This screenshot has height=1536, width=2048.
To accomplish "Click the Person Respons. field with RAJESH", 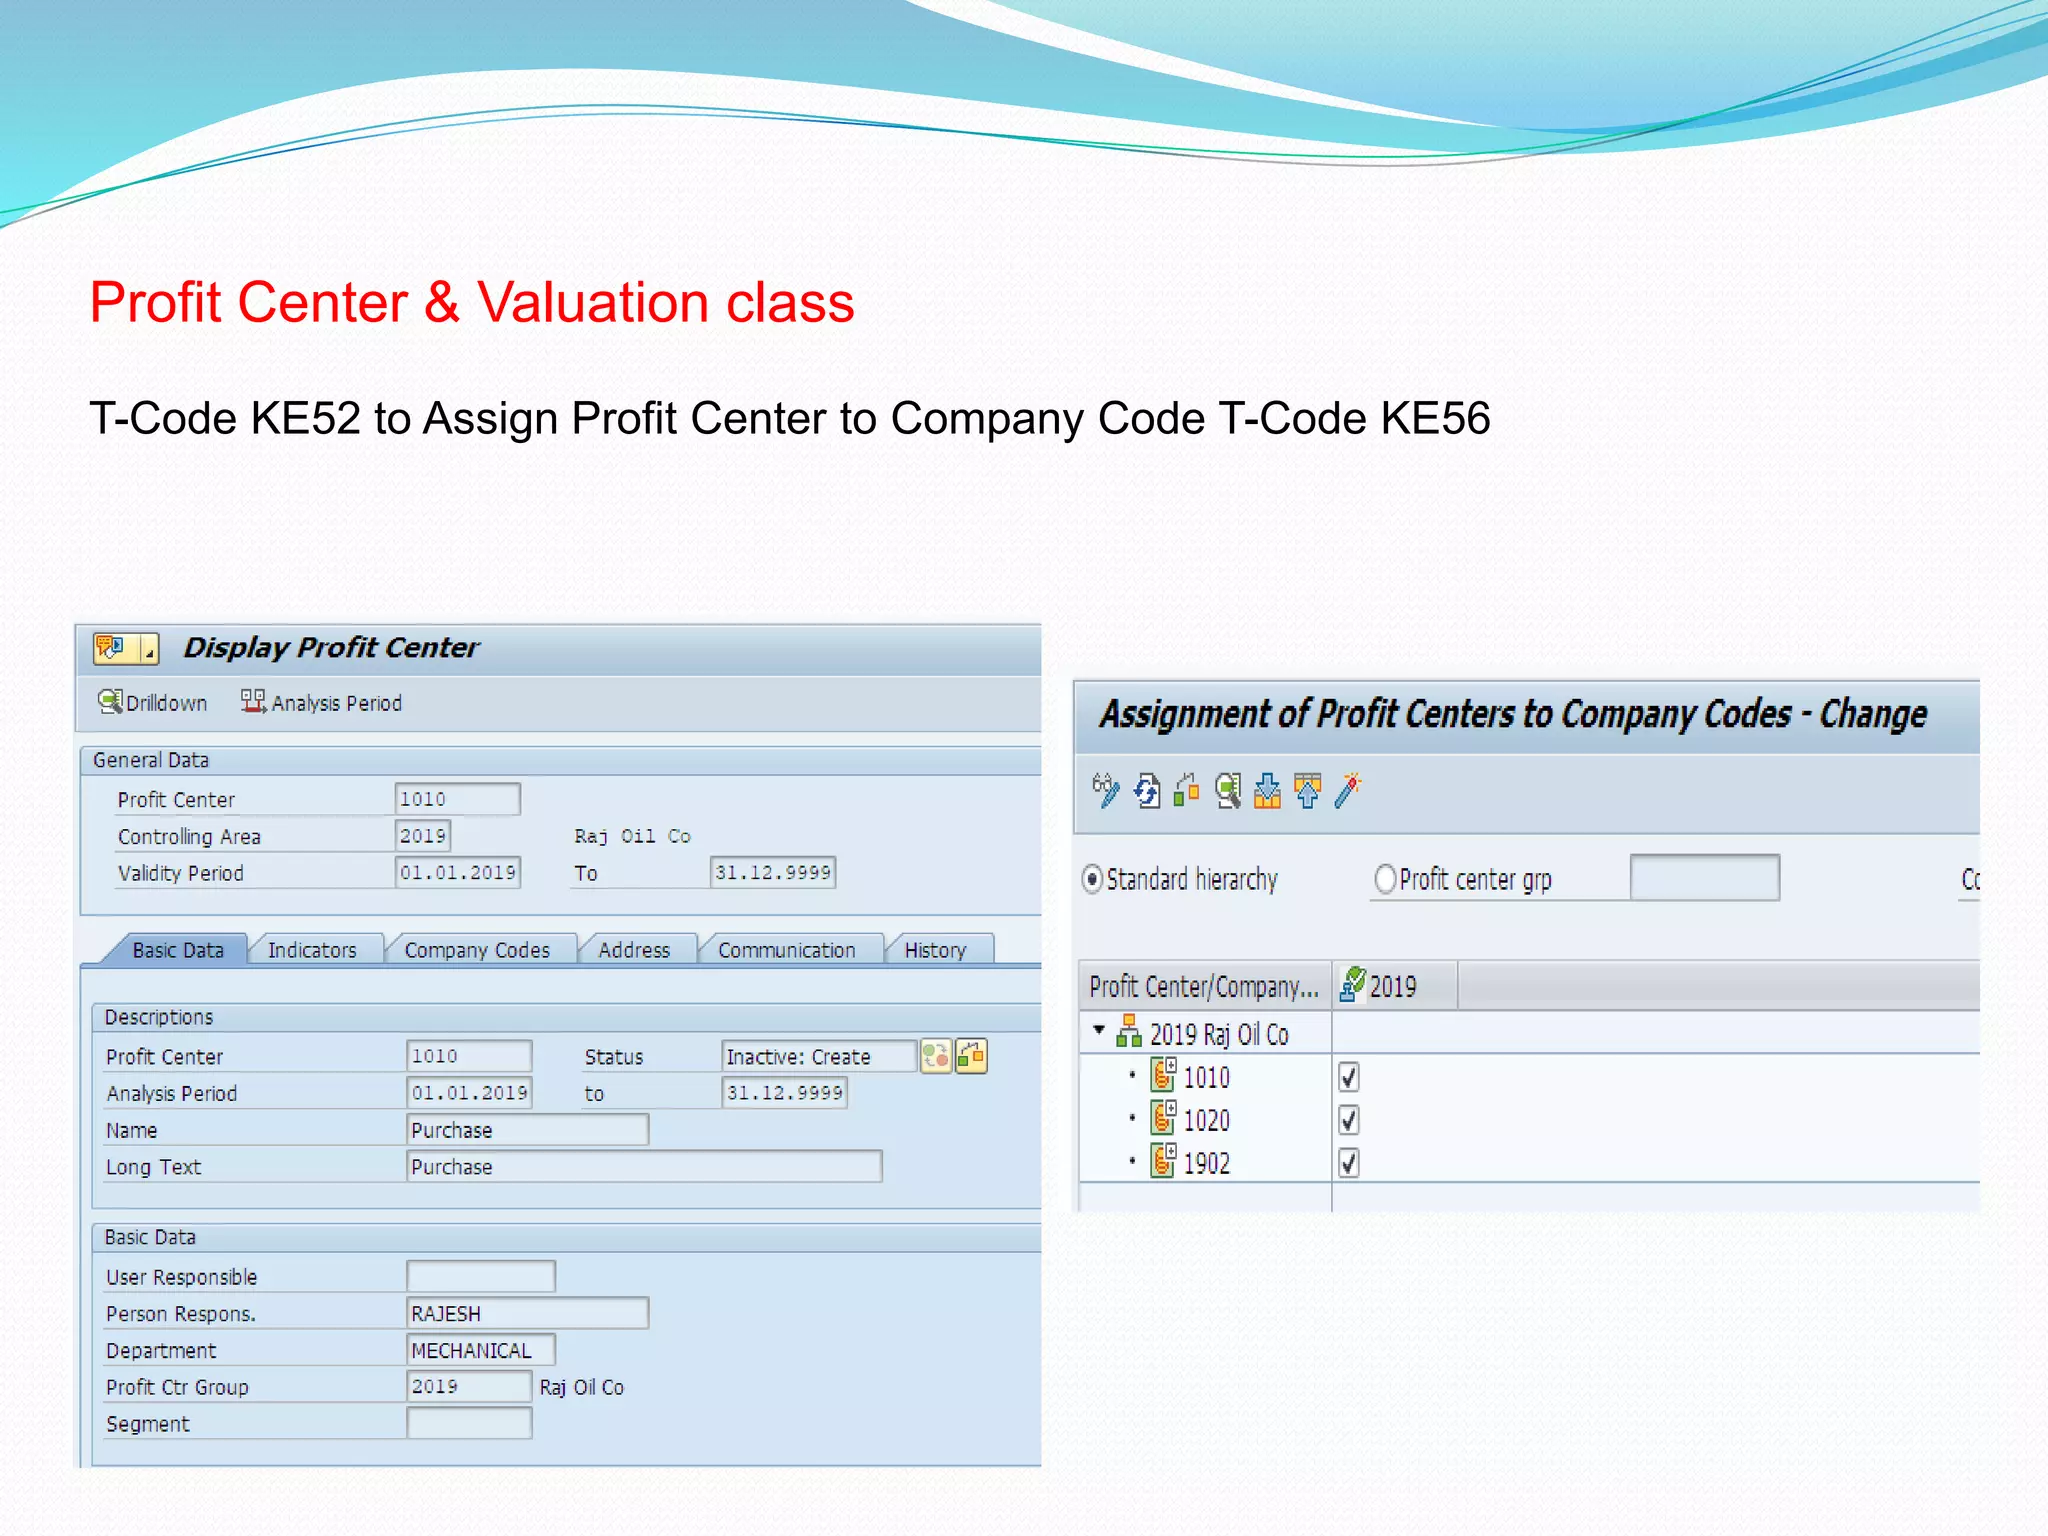I will coord(527,1313).
